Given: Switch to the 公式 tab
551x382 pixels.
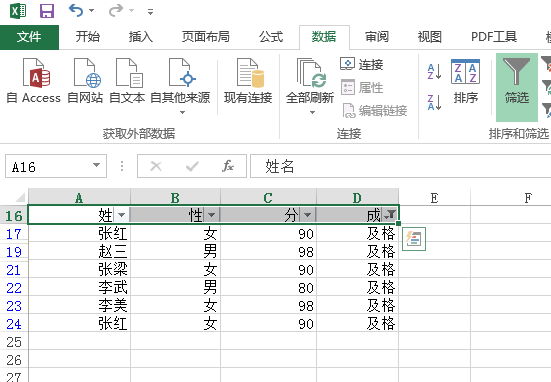Looking at the screenshot, I should point(271,37).
